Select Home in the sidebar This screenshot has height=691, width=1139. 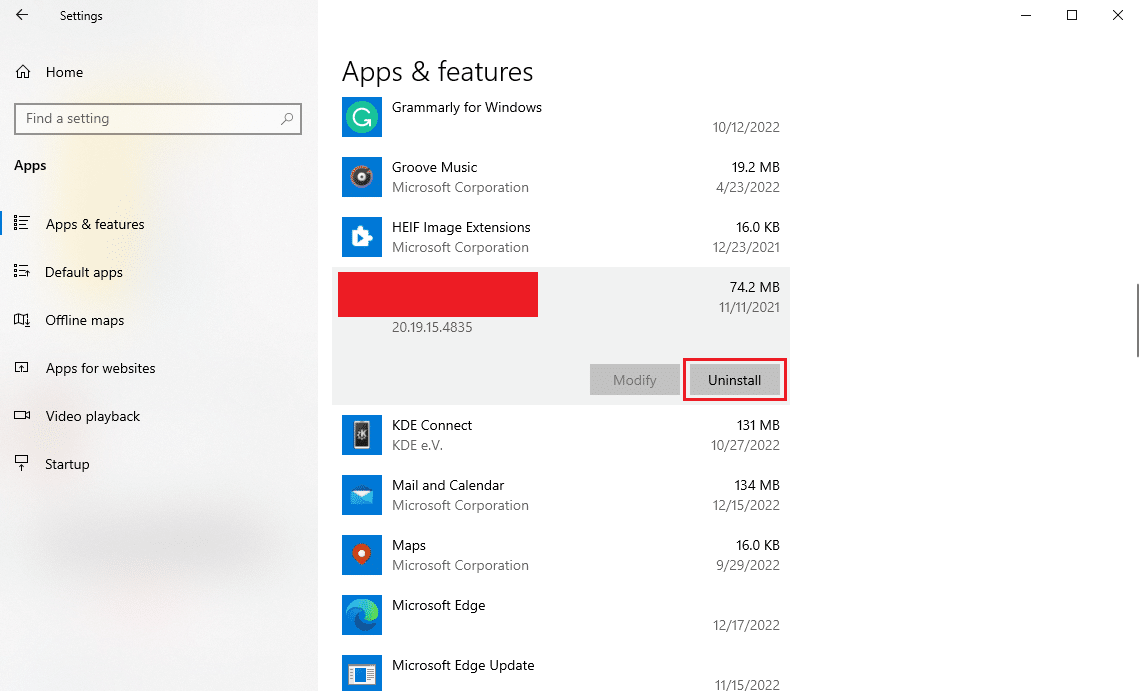click(64, 72)
